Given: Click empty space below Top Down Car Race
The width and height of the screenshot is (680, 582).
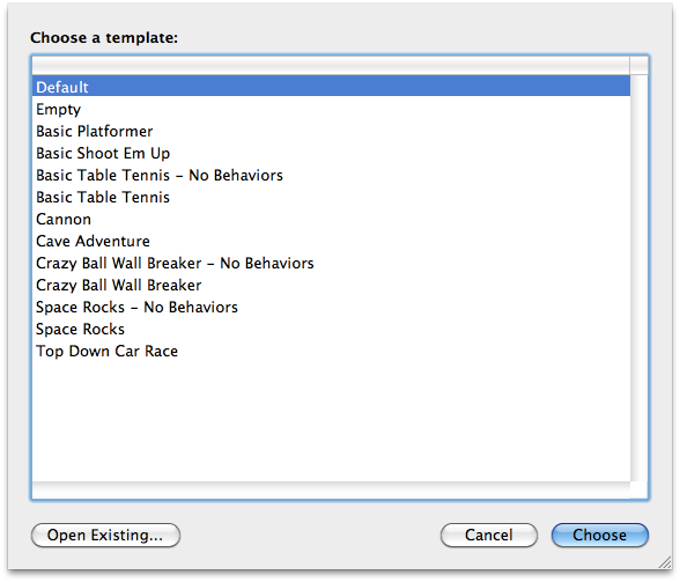Looking at the screenshot, I should pyautogui.click(x=330, y=420).
